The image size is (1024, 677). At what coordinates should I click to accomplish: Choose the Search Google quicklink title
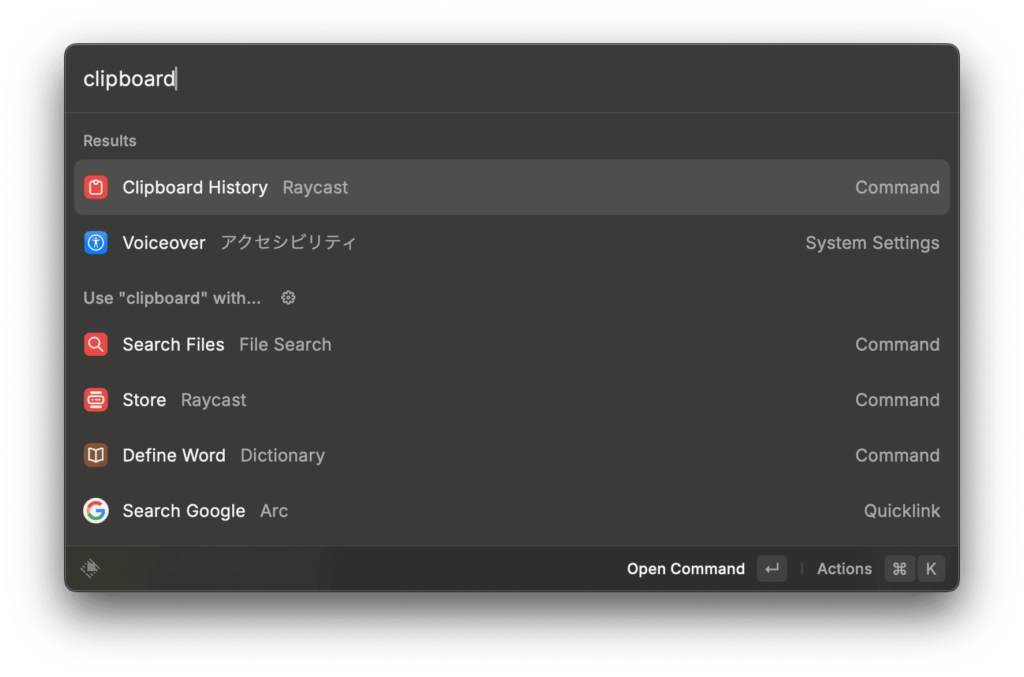pos(184,511)
